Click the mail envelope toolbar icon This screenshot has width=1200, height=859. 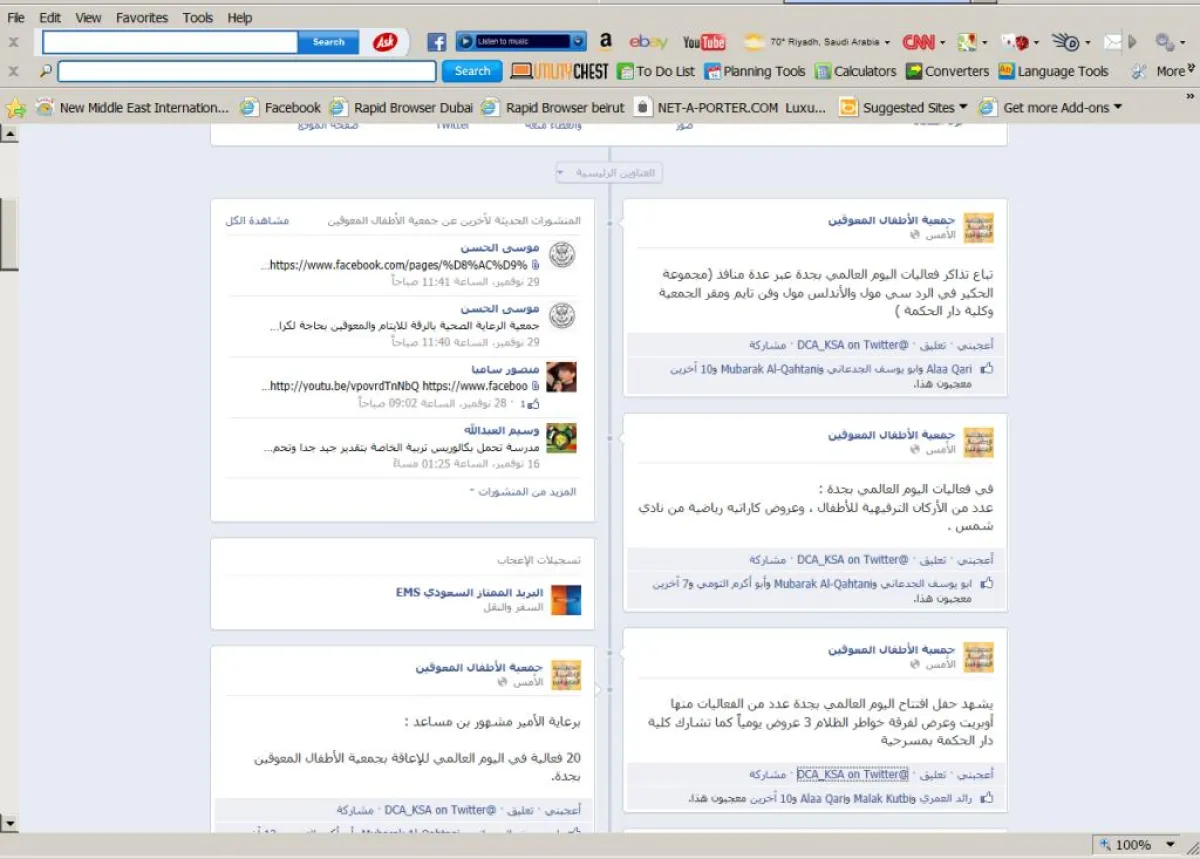tap(1112, 42)
